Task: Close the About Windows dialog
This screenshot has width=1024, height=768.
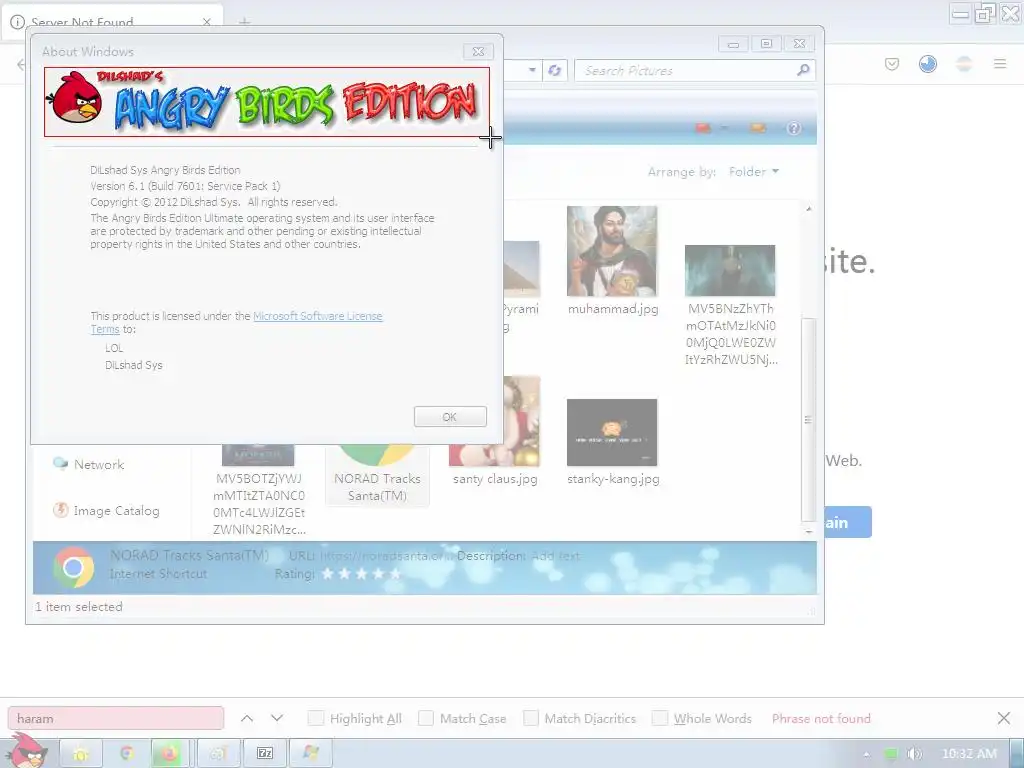Action: tap(479, 52)
